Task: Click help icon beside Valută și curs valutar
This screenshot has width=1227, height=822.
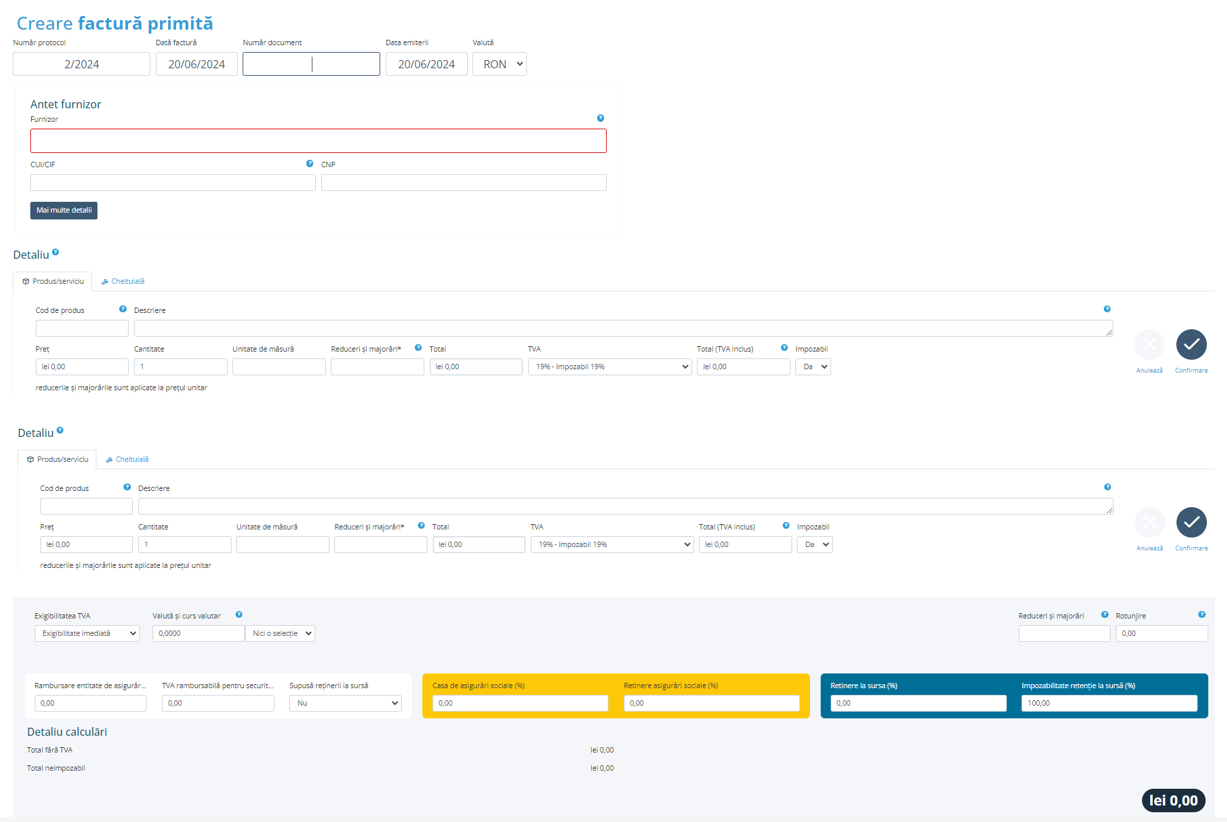Action: [239, 615]
